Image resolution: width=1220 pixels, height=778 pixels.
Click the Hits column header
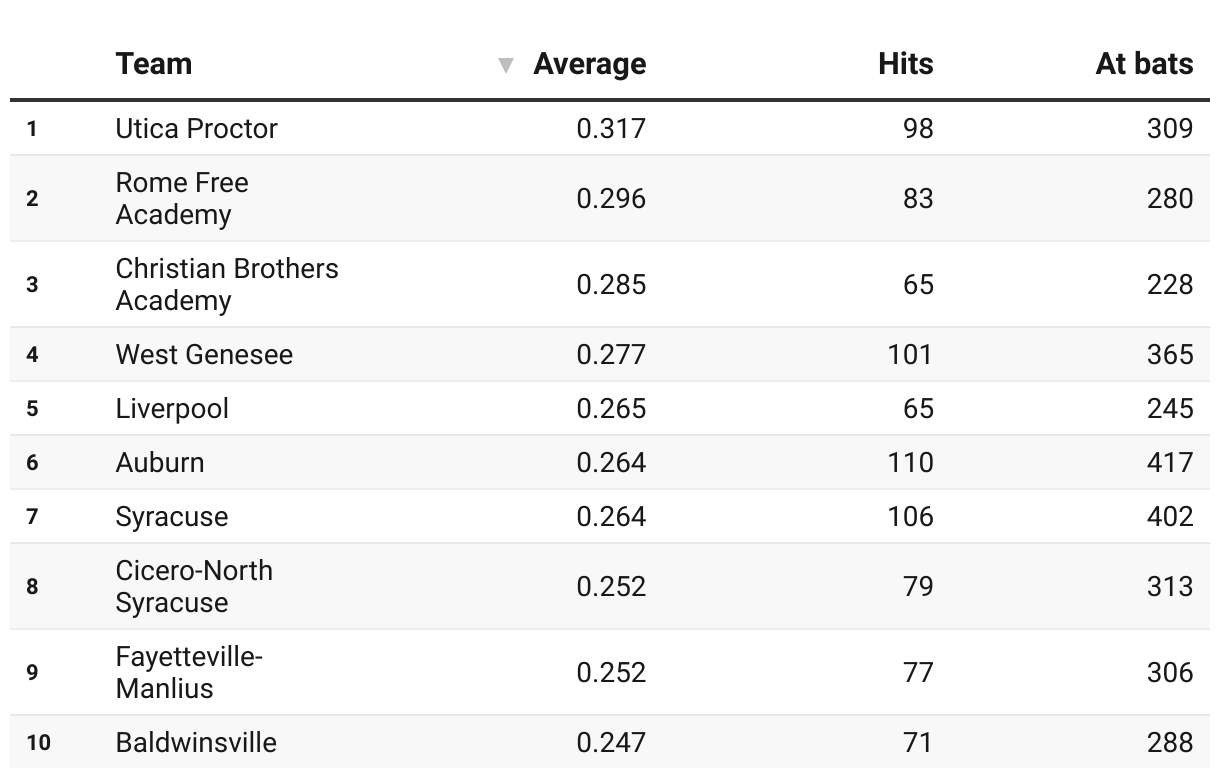point(905,64)
